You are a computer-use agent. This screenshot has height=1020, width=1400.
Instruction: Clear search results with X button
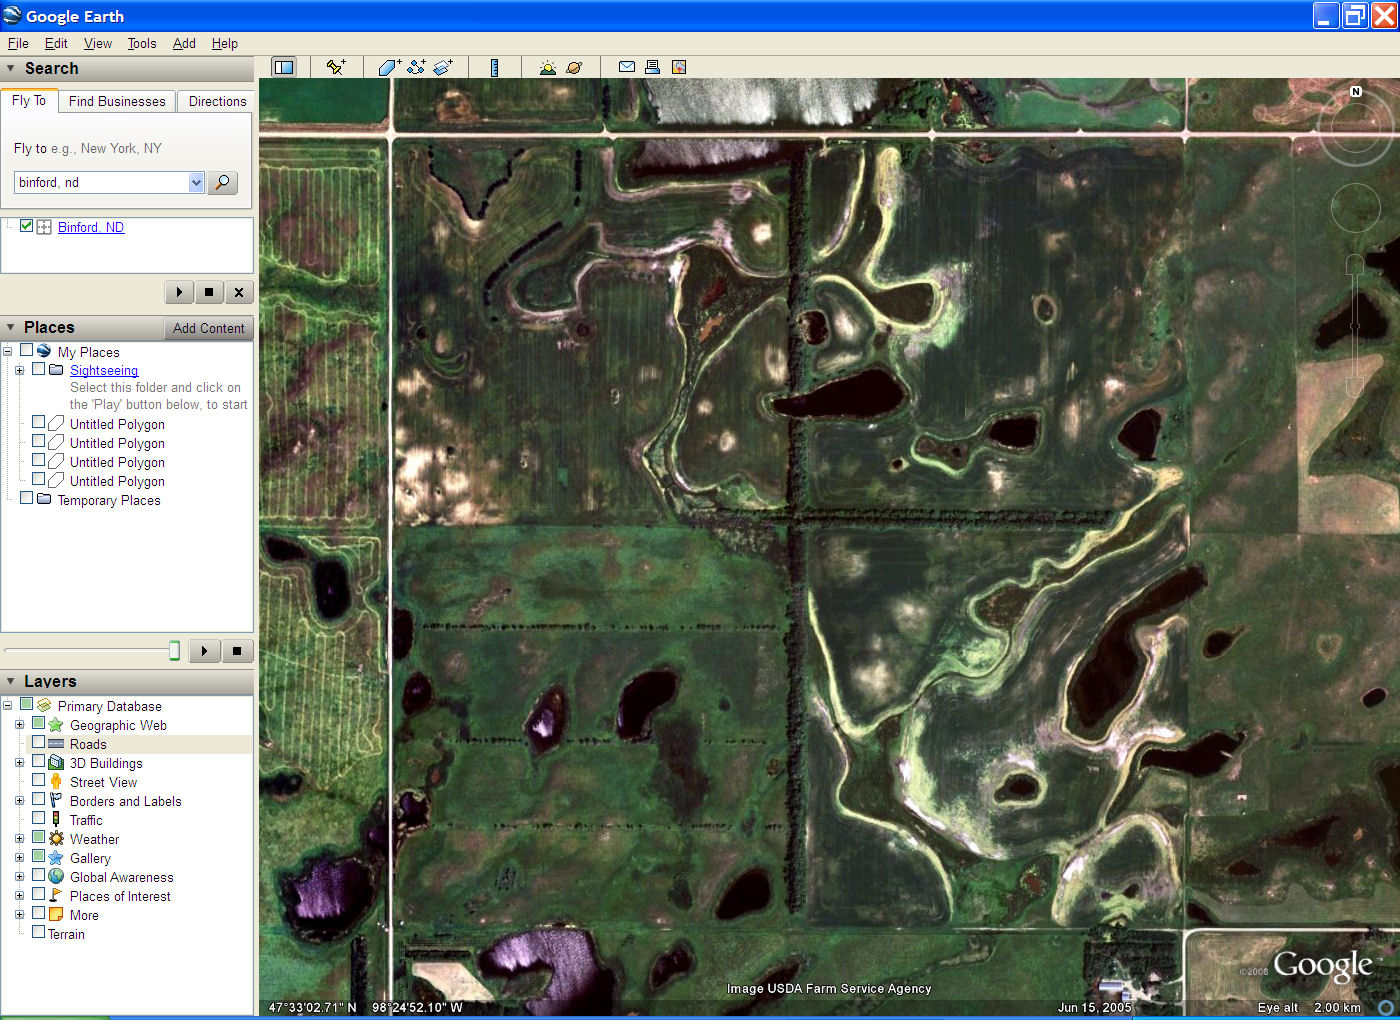click(x=239, y=292)
